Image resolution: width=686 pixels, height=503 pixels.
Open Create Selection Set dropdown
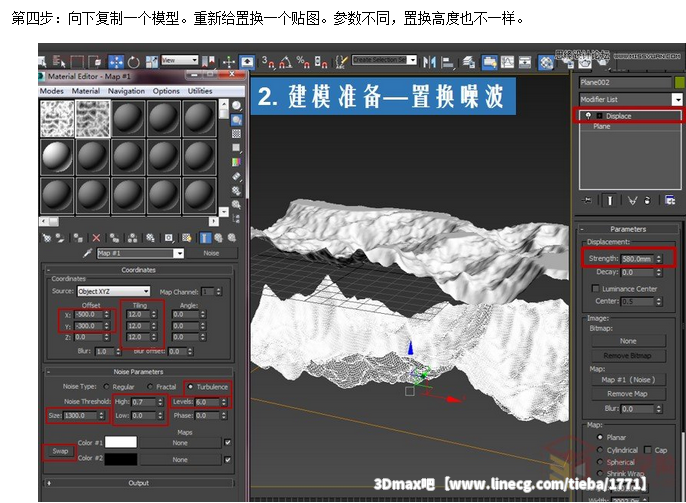412,60
